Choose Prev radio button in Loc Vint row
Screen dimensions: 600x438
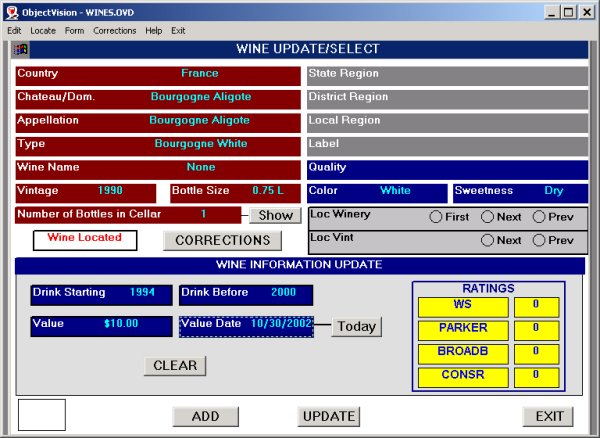[539, 240]
